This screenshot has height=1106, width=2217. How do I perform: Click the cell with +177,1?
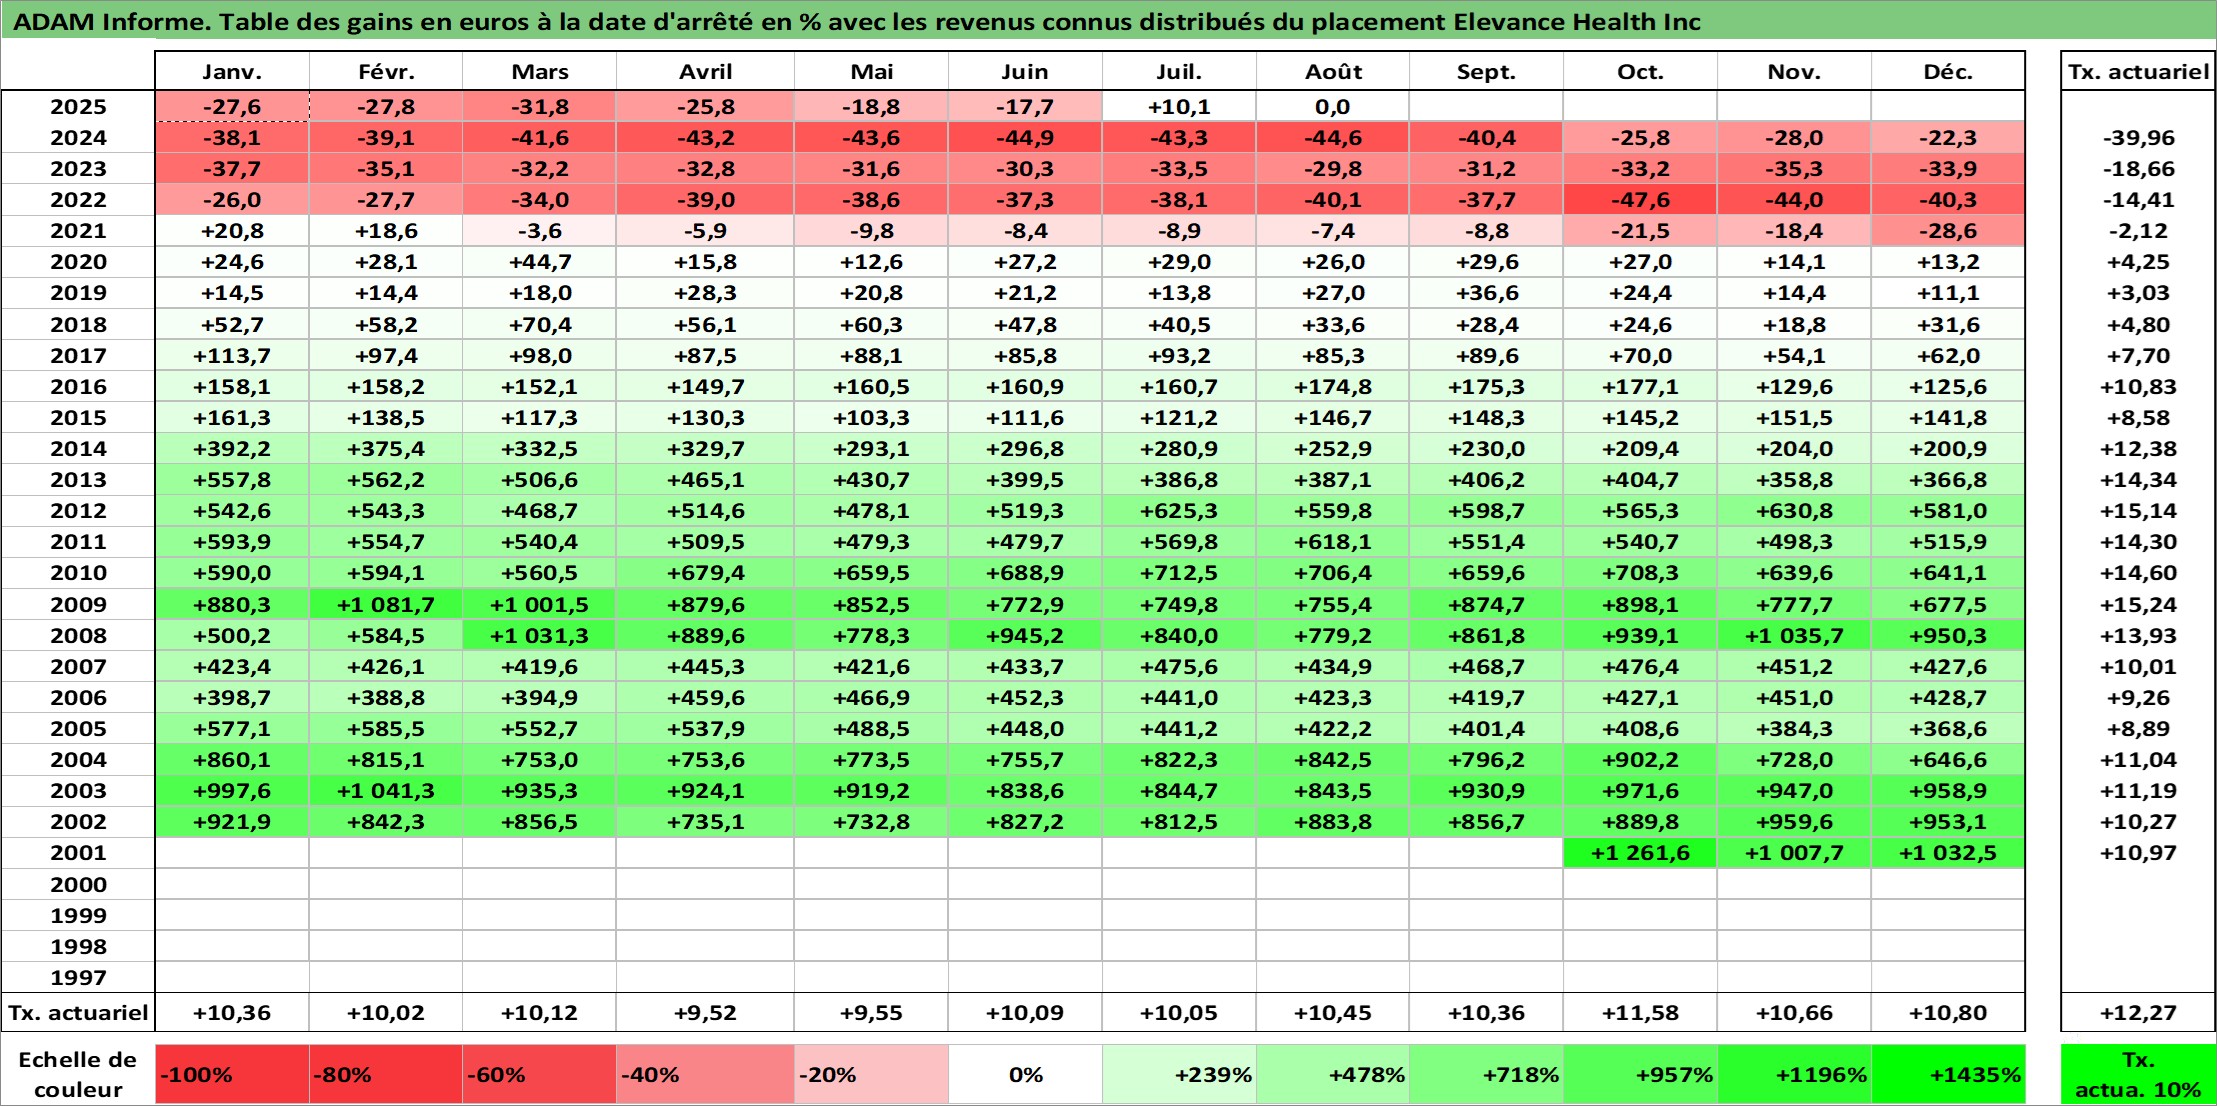point(1640,387)
